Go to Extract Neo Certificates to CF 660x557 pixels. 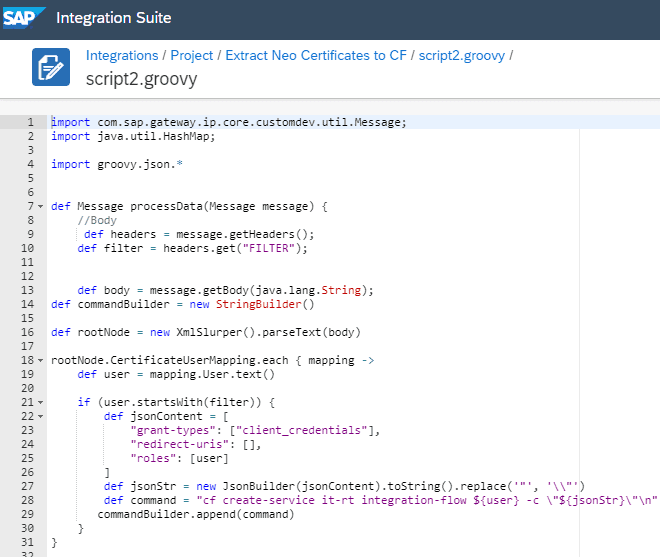(316, 56)
